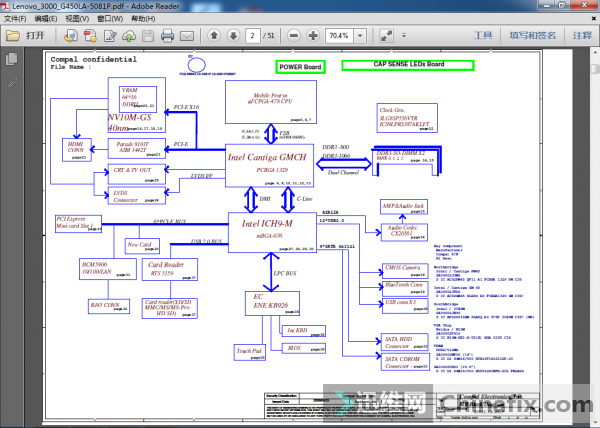This screenshot has height=428, width=600.
Task: Click the convert PDF icon
Action: [90, 36]
